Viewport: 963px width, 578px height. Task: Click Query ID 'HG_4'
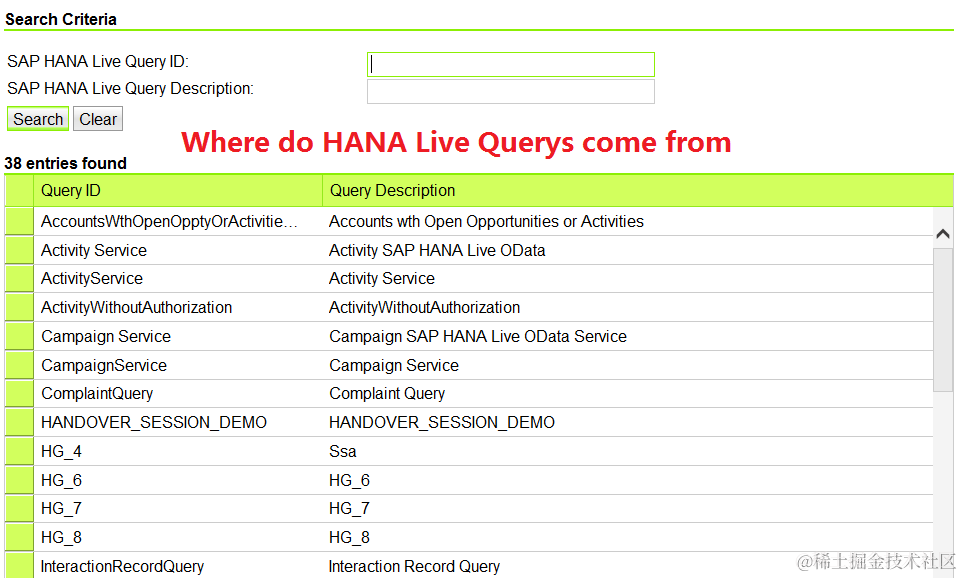[x=61, y=451]
